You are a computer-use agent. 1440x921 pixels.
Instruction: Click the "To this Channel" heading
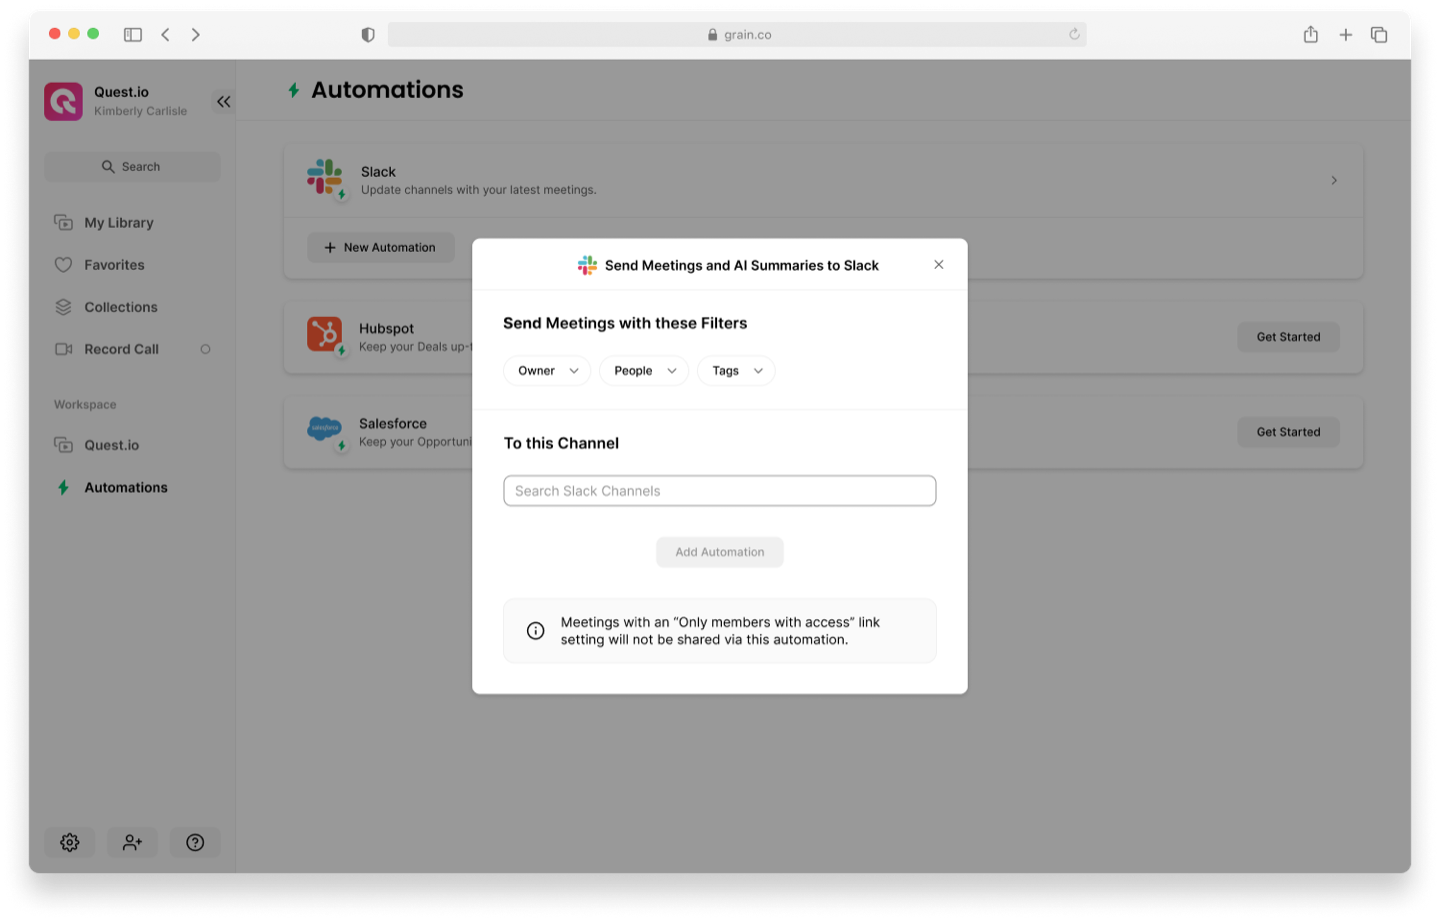tap(561, 443)
